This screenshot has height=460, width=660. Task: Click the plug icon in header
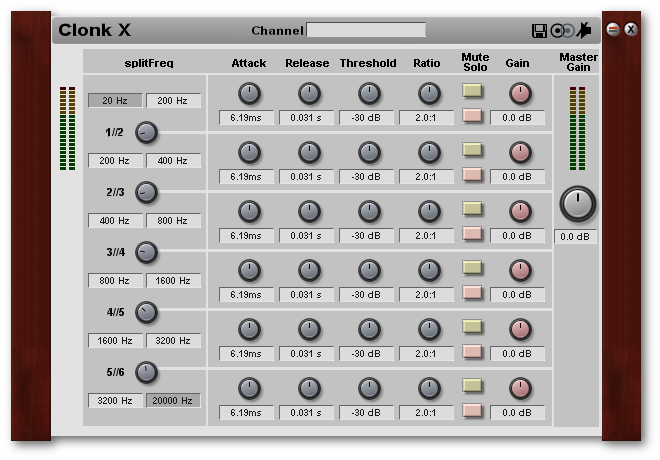[x=582, y=30]
